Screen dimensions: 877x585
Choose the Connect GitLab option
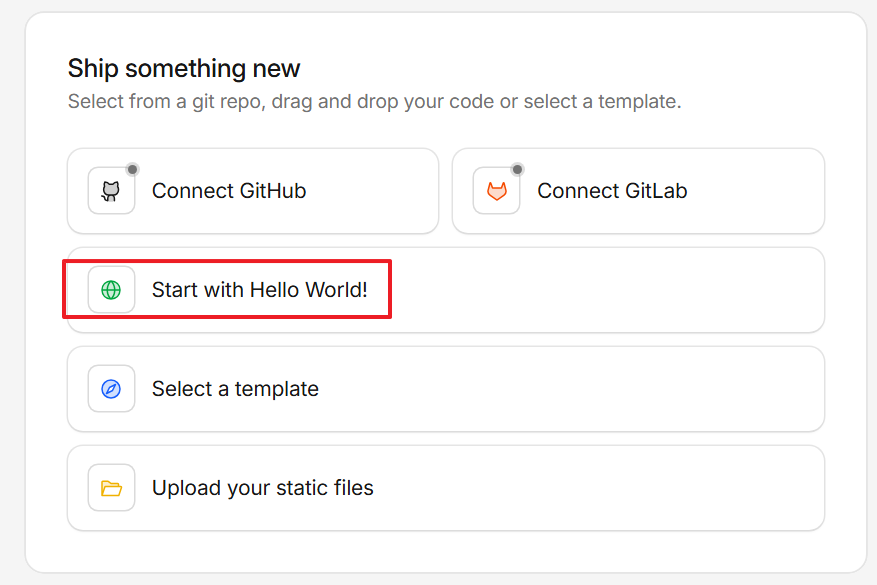(638, 190)
